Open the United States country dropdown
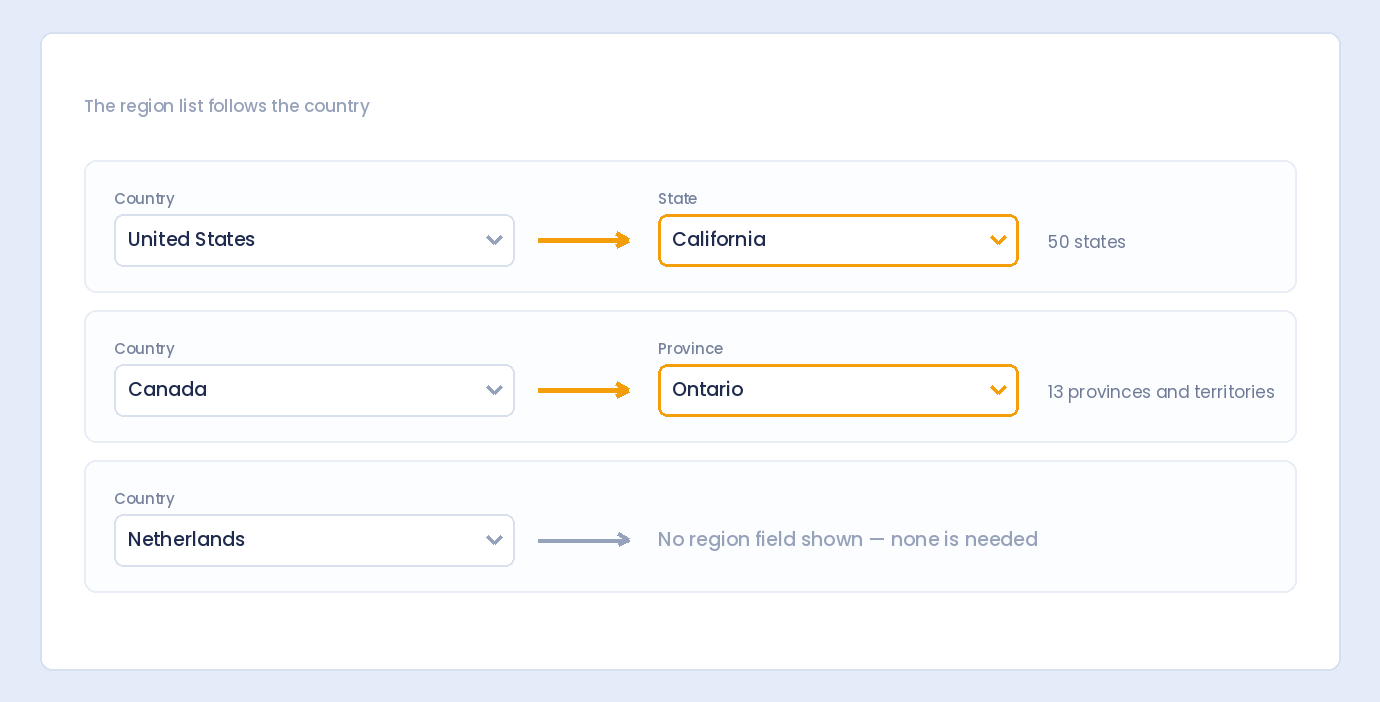Screen dimensions: 1380x702 pyautogui.click(x=314, y=240)
